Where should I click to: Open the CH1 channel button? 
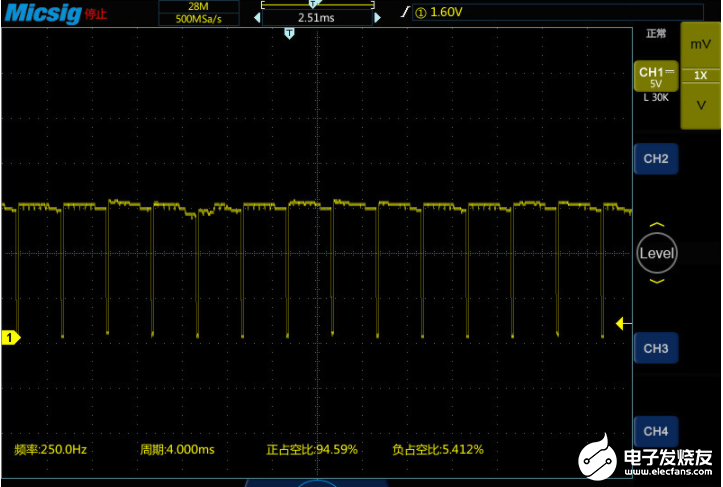pos(656,76)
